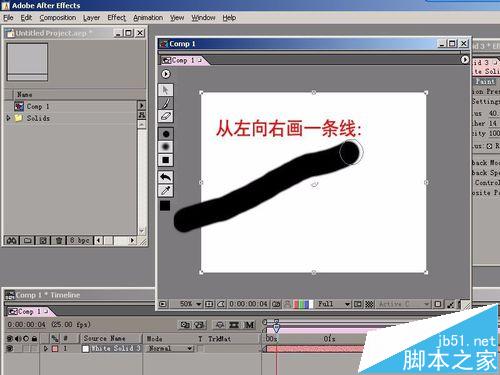Expand the Solids folder in Project panel
This screenshot has height=375, width=500.
[x=8, y=118]
